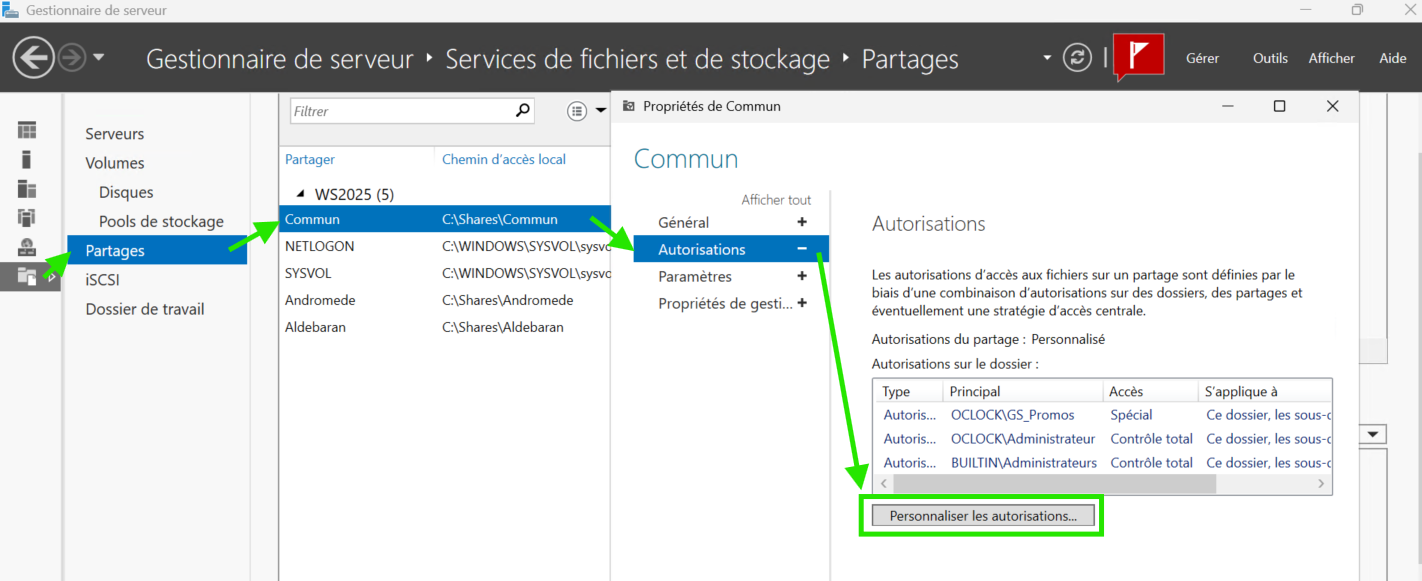This screenshot has width=1422, height=581.
Task: Open the list view options dropdown
Action: [x=586, y=111]
